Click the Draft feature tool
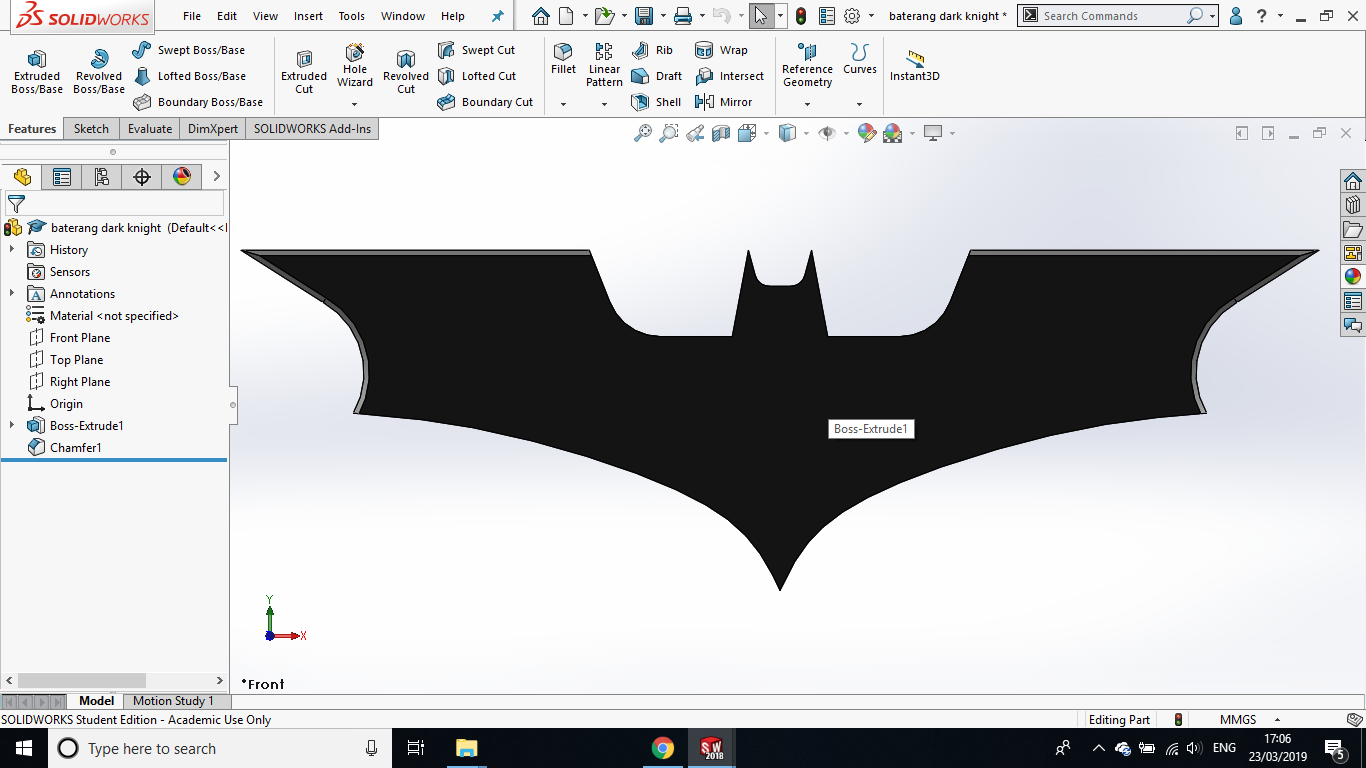 (x=656, y=76)
